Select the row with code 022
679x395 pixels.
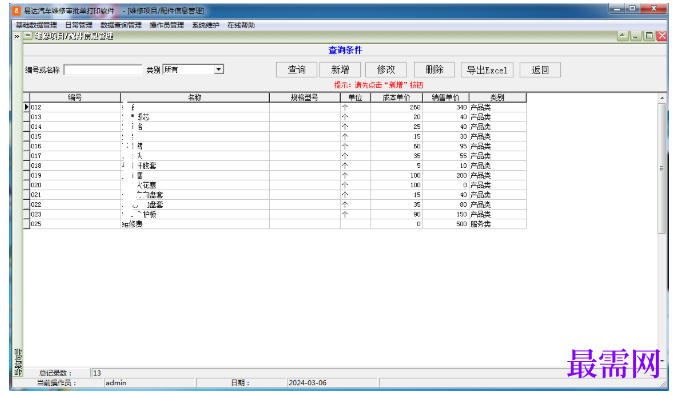pyautogui.click(x=275, y=204)
